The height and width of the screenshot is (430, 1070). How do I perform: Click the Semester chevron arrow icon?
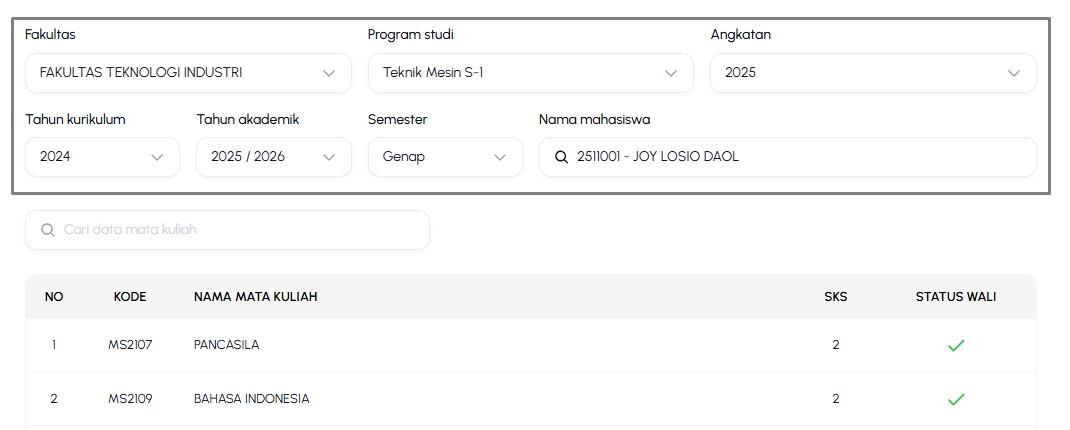pyautogui.click(x=500, y=157)
